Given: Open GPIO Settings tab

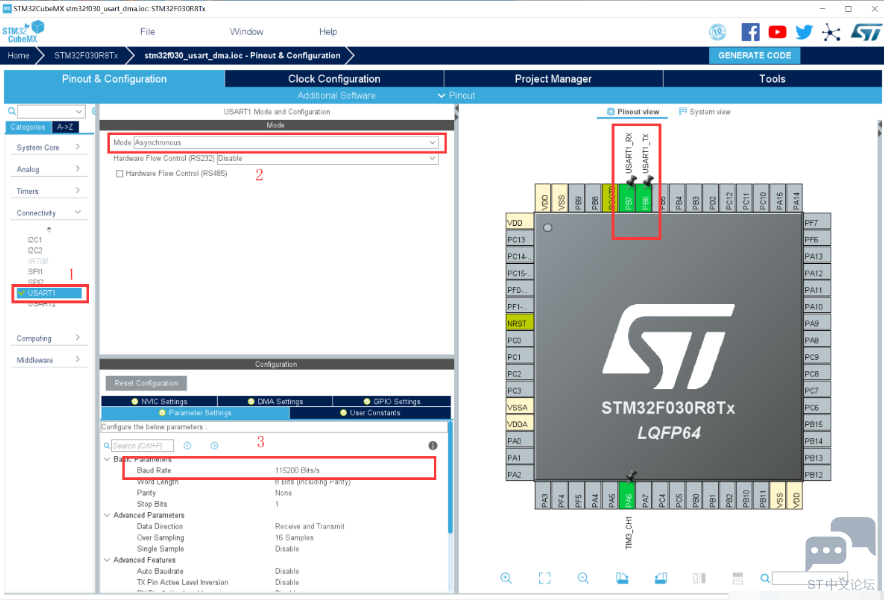Looking at the screenshot, I should tap(392, 402).
